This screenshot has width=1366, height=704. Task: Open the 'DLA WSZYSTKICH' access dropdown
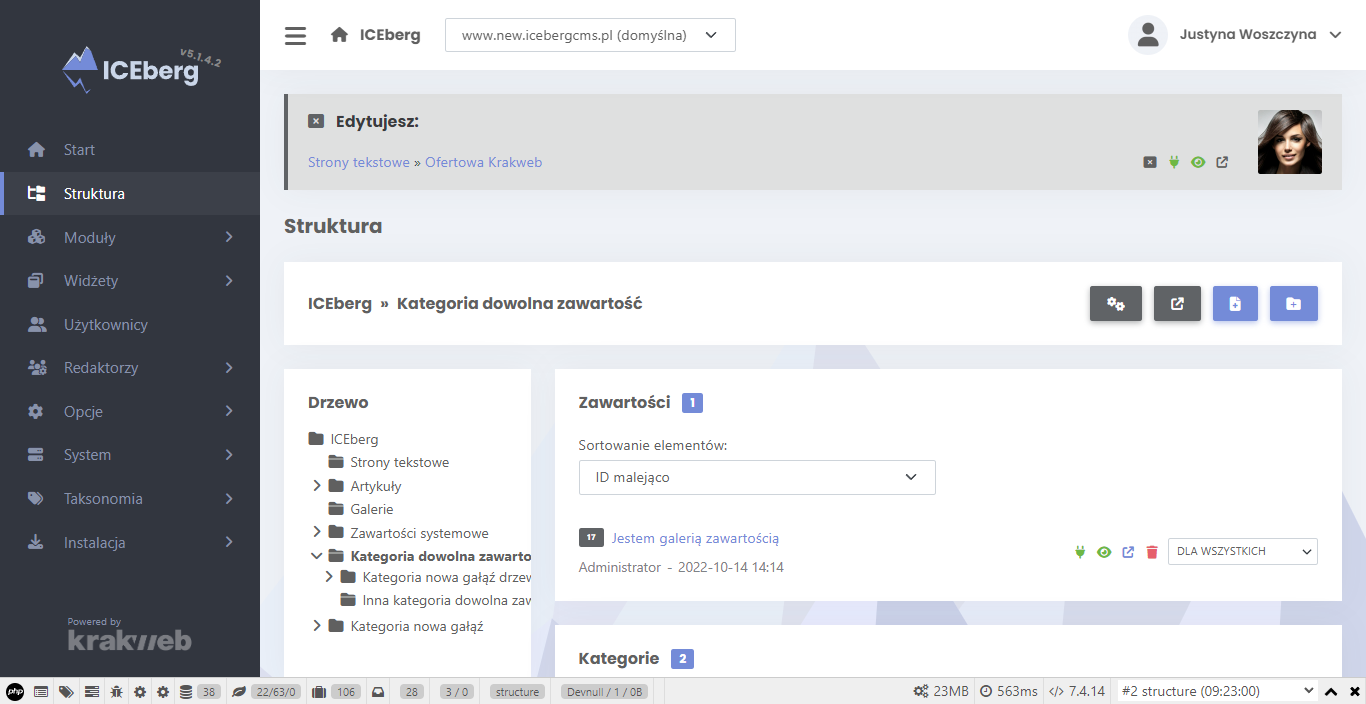coord(1242,551)
